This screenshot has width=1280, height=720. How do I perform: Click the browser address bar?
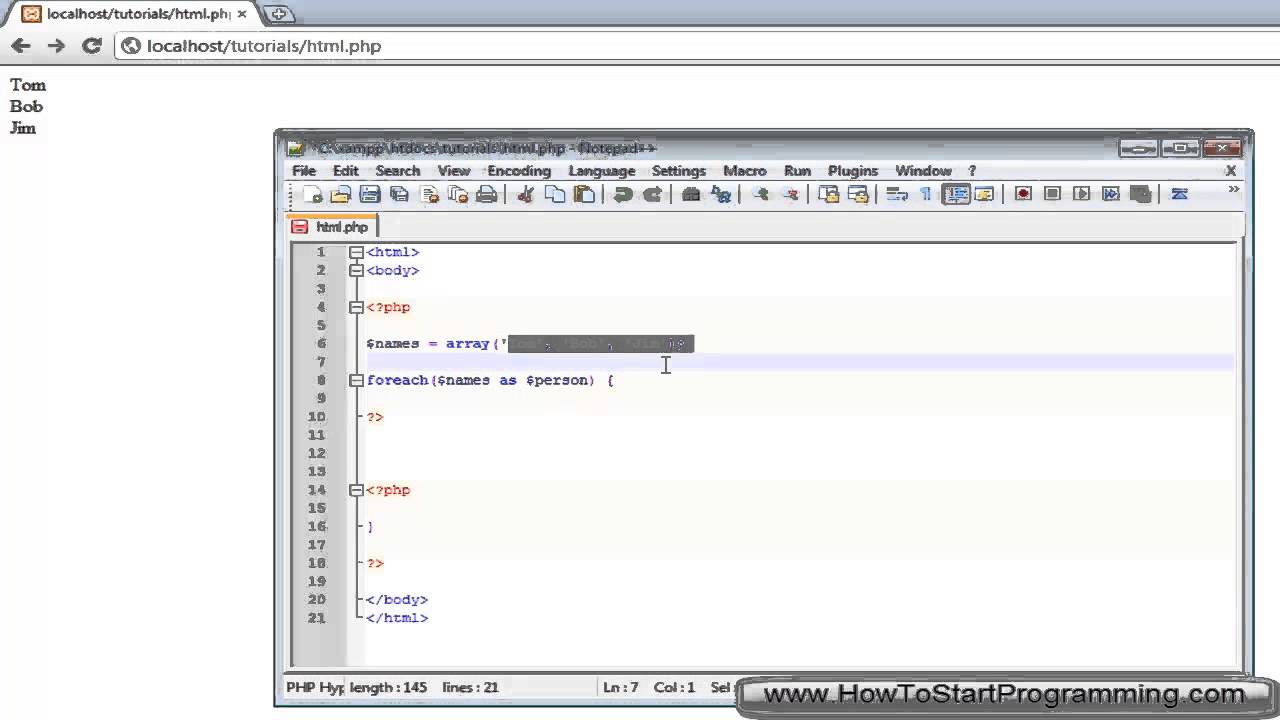(x=696, y=46)
